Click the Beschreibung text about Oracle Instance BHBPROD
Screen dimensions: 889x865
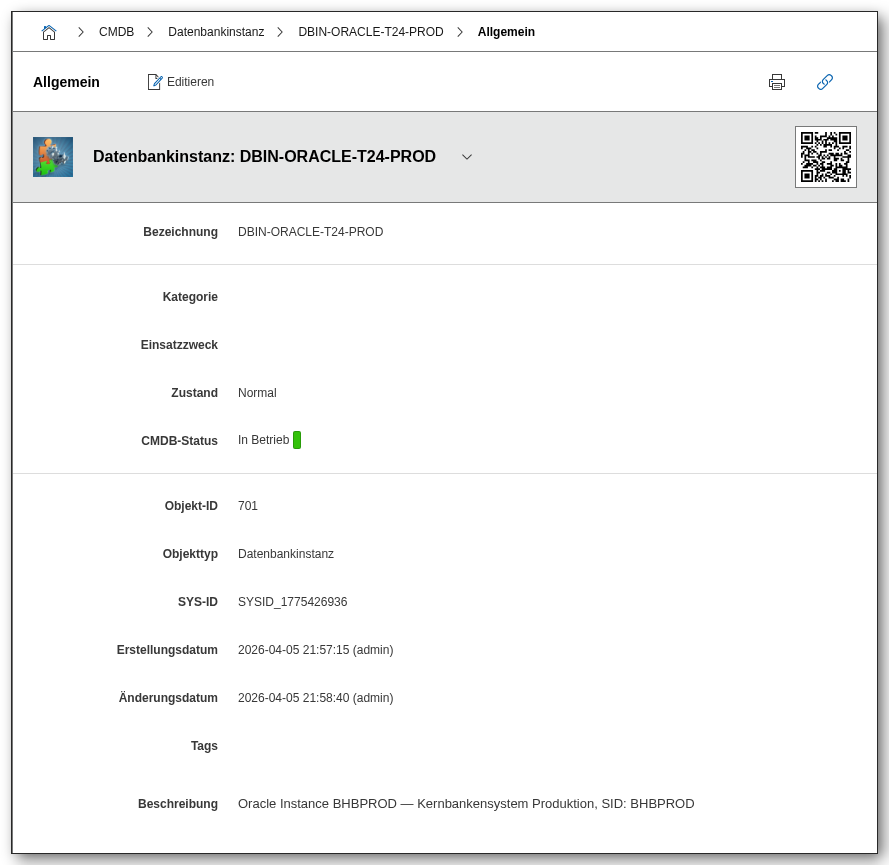click(465, 803)
